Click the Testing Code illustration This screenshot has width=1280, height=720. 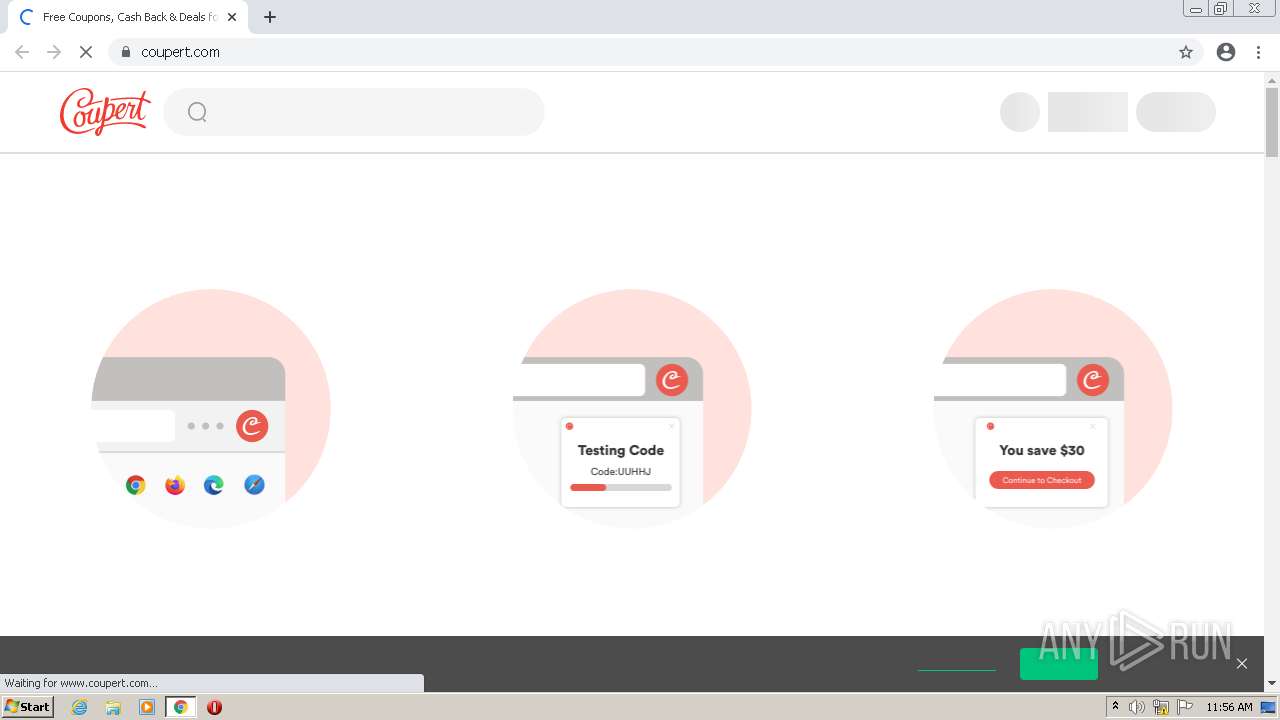tap(632, 408)
